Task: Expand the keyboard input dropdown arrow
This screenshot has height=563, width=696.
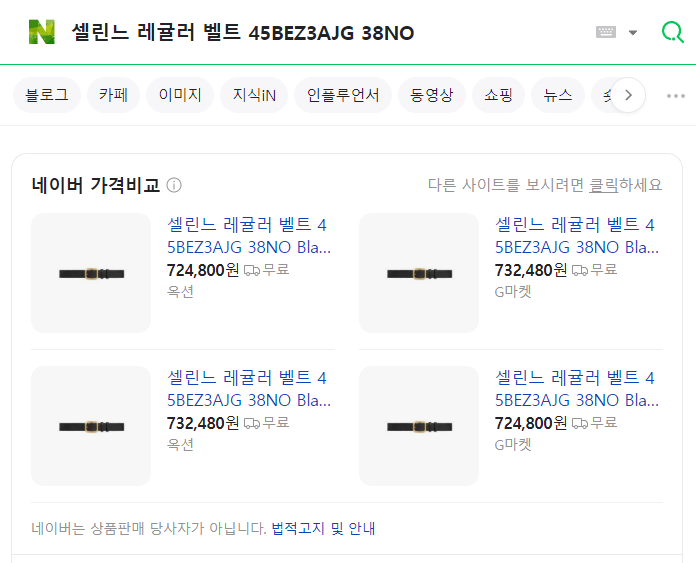Action: pyautogui.click(x=632, y=32)
